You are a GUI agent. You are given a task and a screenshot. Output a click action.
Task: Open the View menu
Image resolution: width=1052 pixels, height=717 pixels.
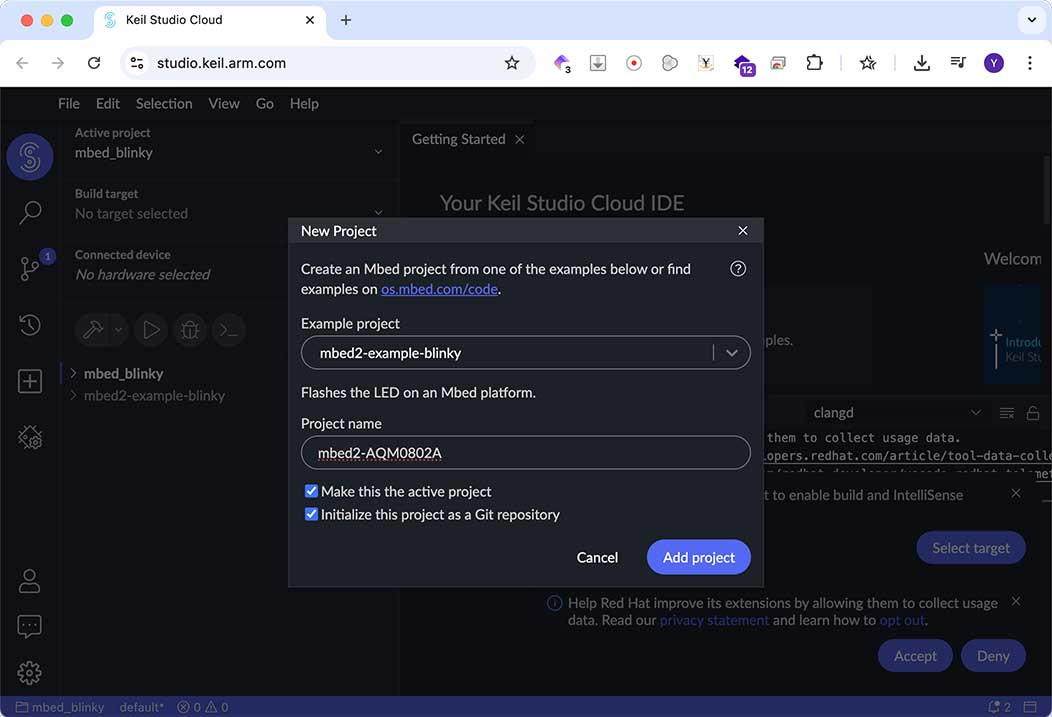(223, 103)
